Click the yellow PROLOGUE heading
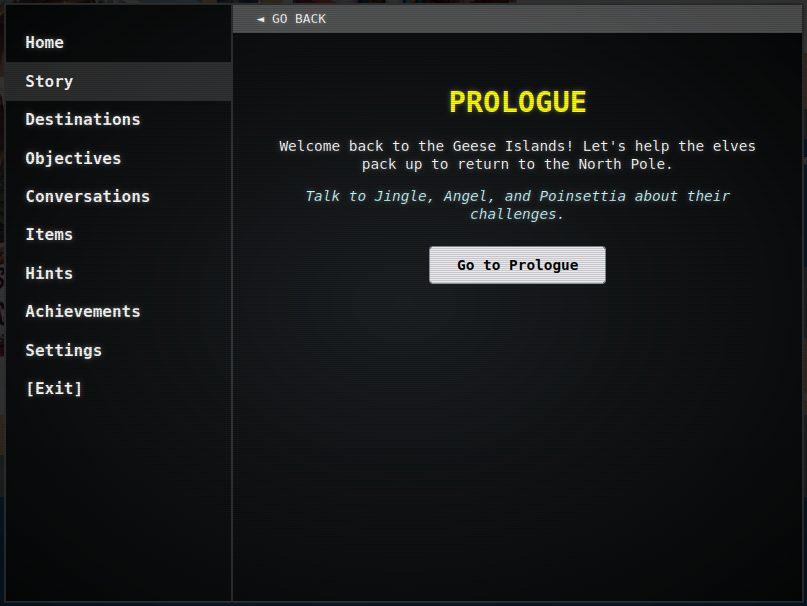The image size is (807, 606). pyautogui.click(x=517, y=103)
